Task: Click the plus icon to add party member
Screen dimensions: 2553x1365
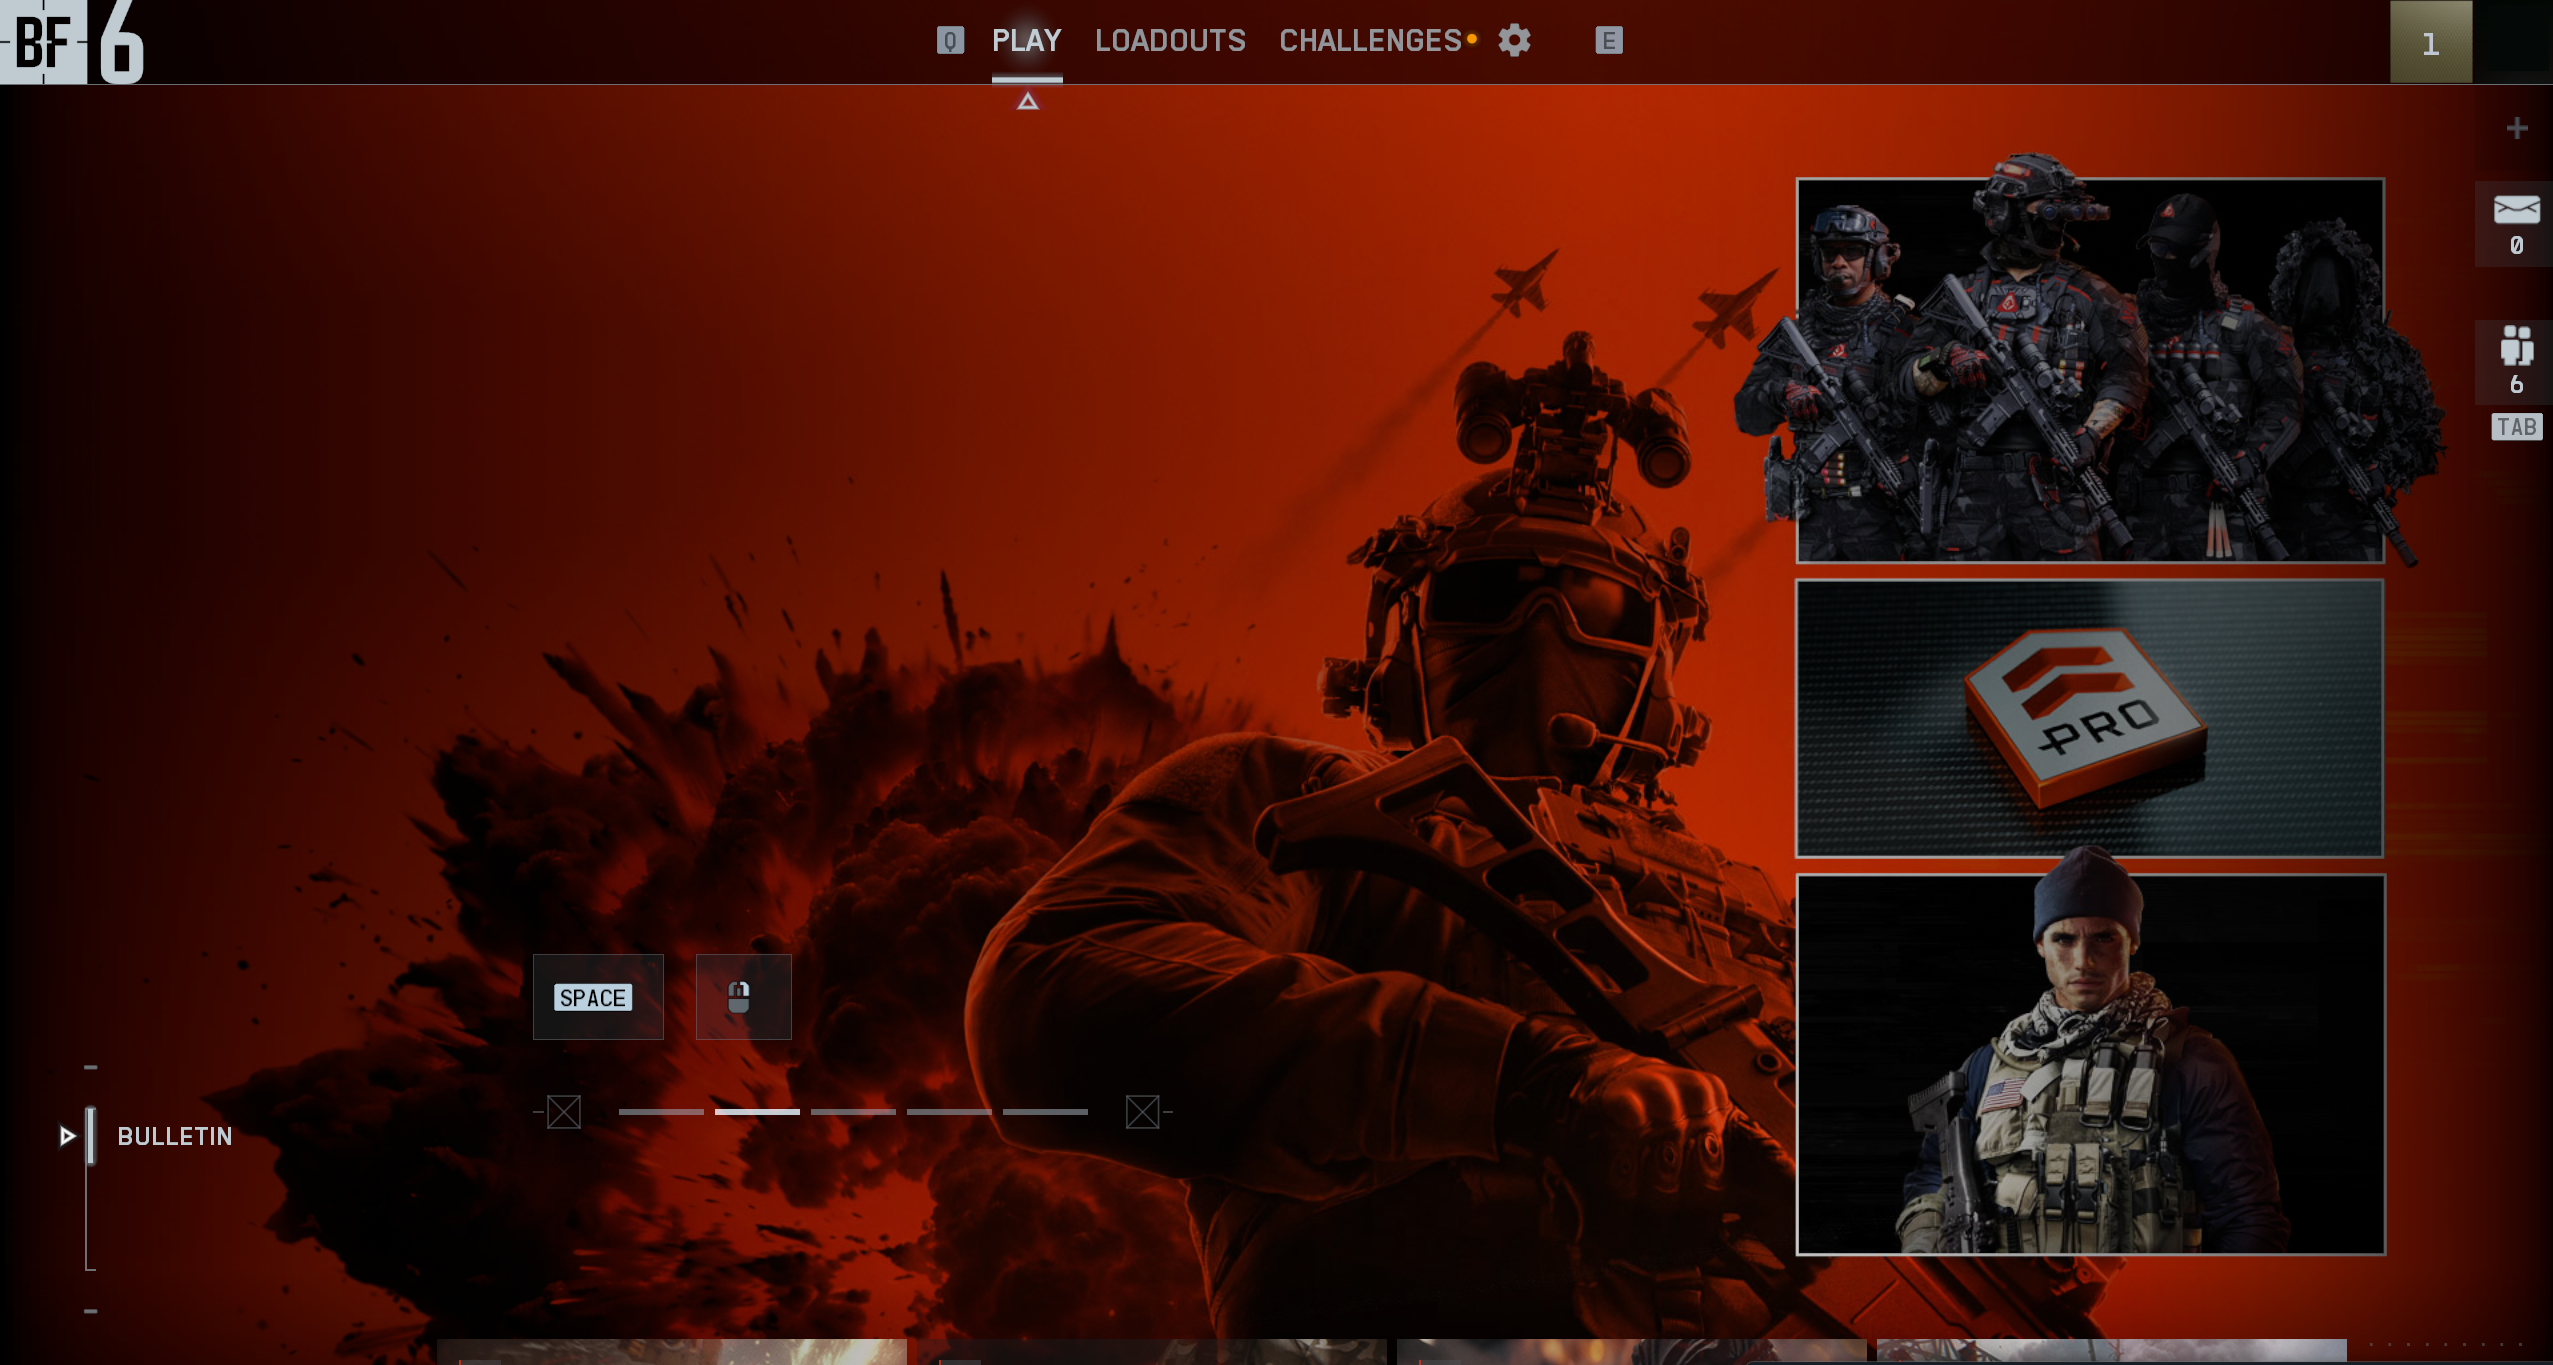Action: [x=2517, y=128]
